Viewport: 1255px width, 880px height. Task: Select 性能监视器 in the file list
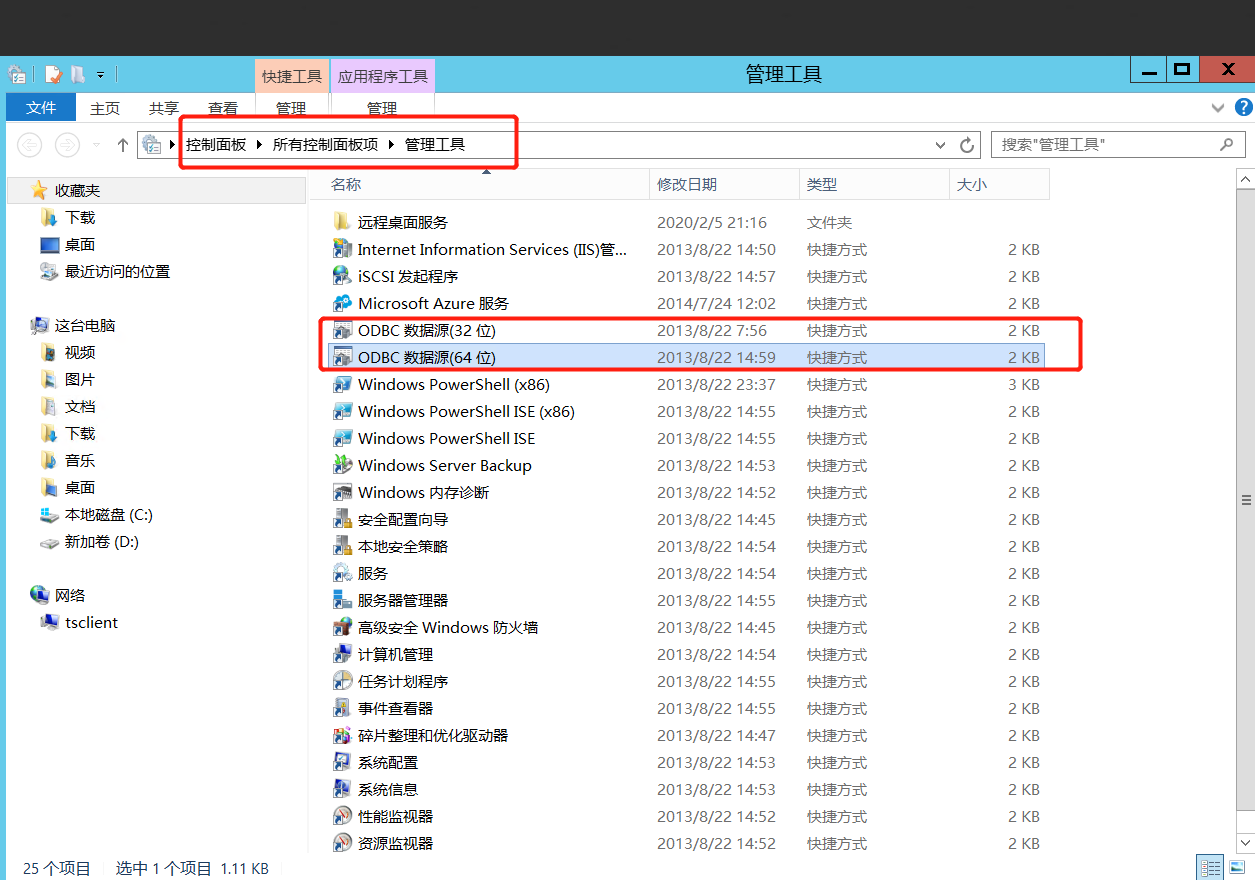pos(400,815)
